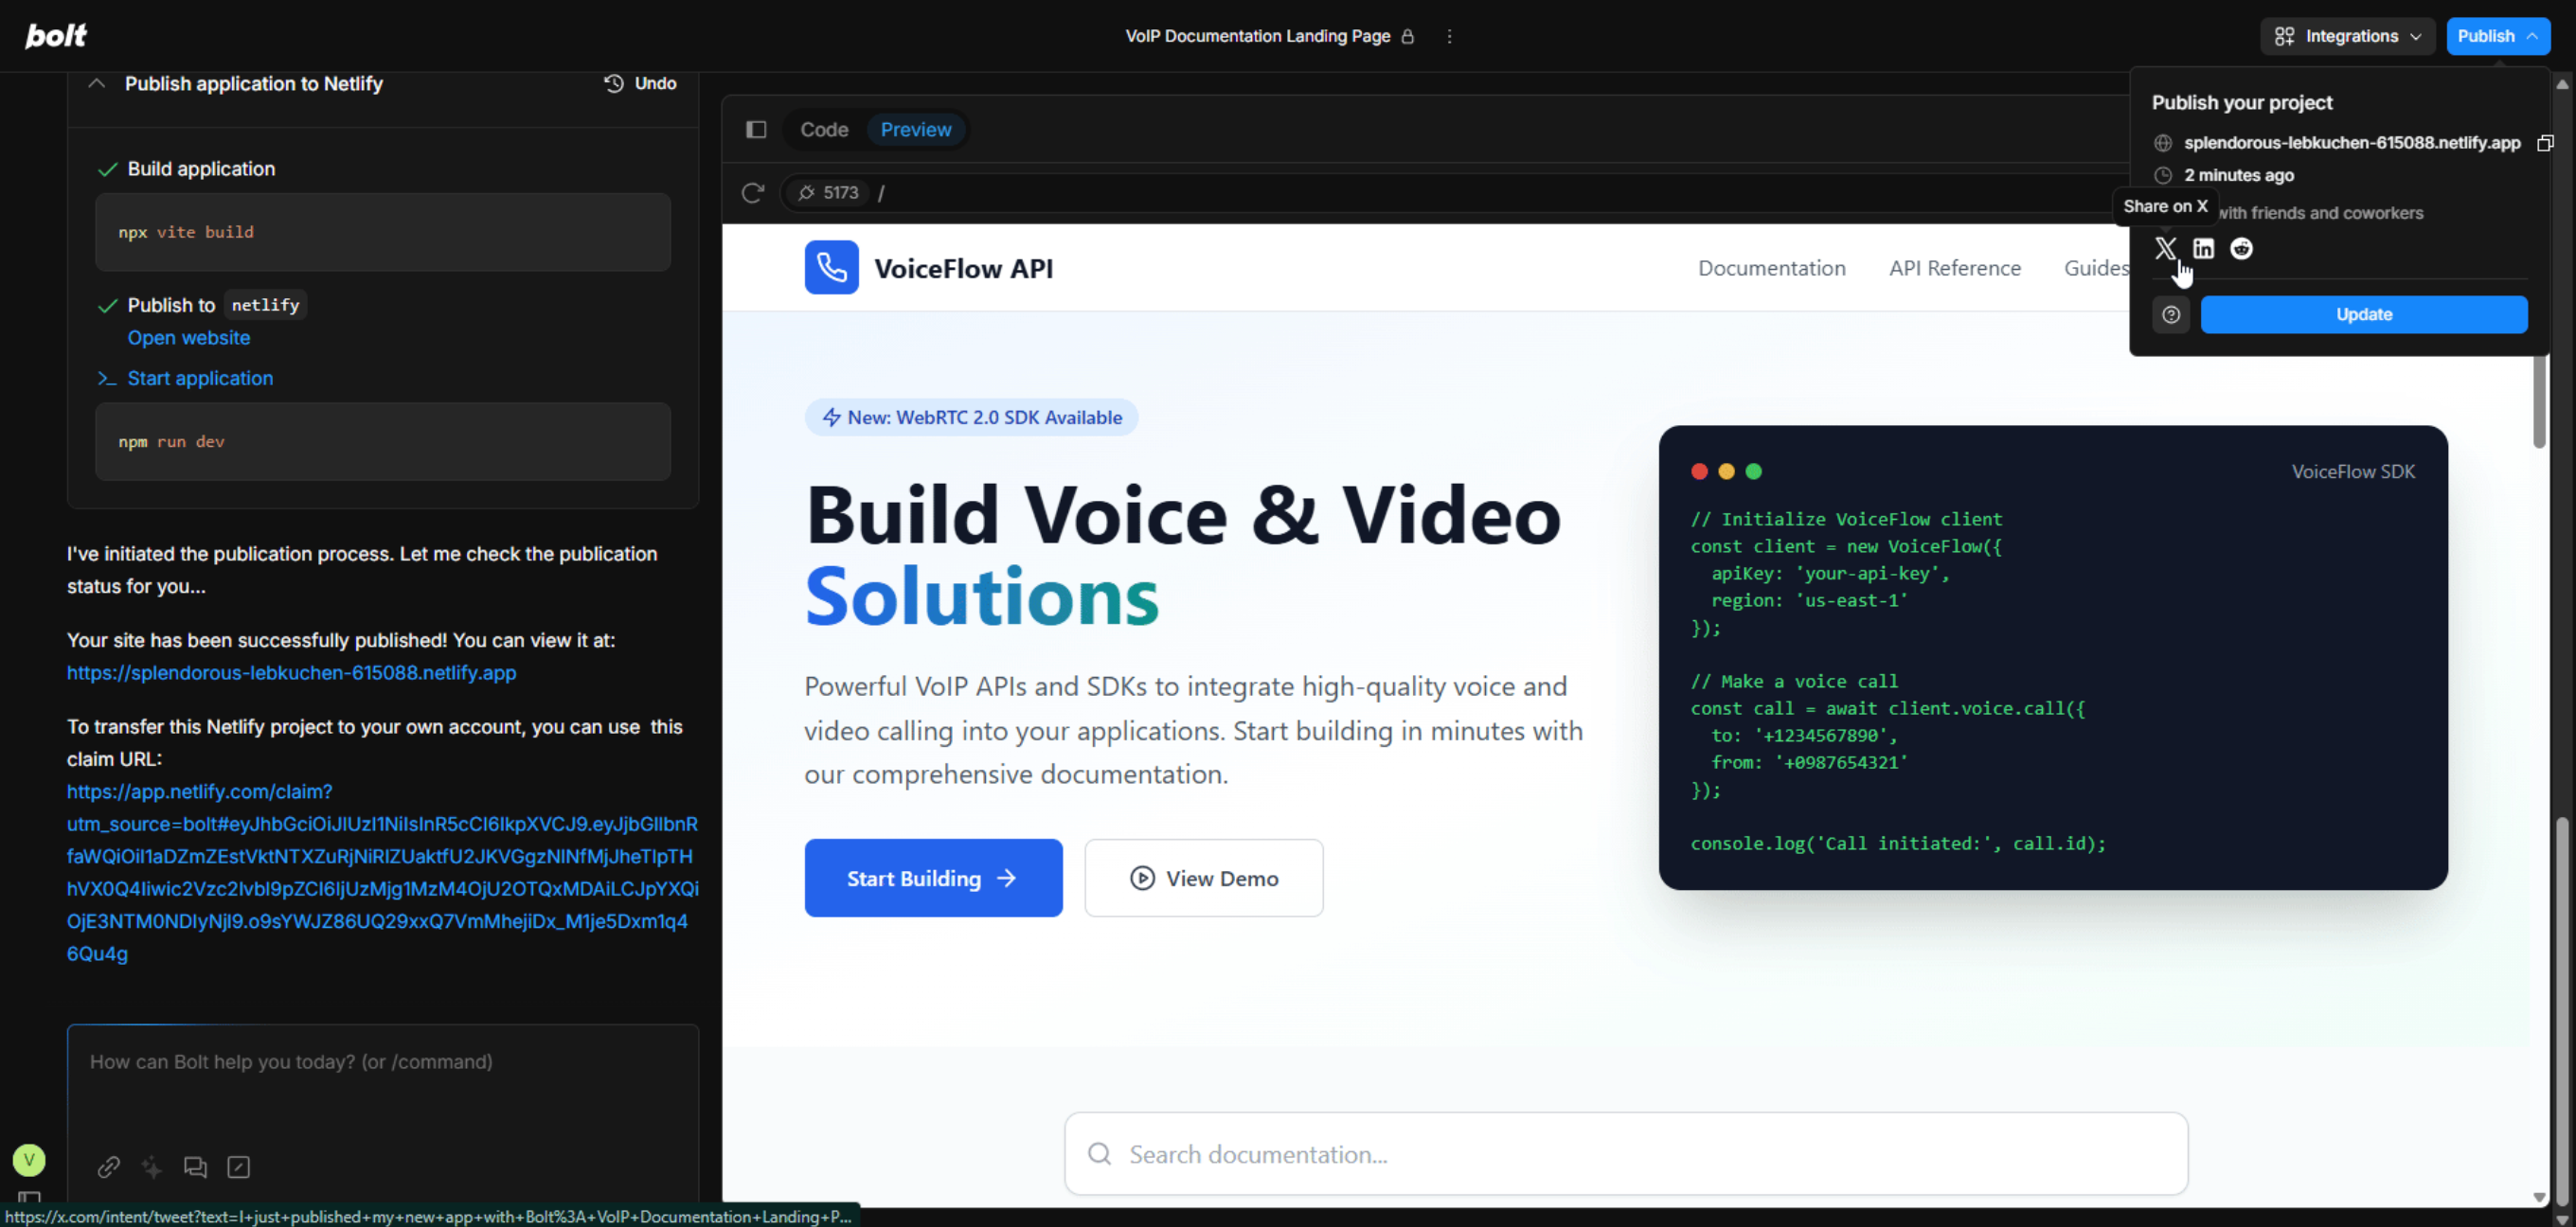Click the magnifier icon in documentation search
The height and width of the screenshot is (1227, 2576).
1100,1154
